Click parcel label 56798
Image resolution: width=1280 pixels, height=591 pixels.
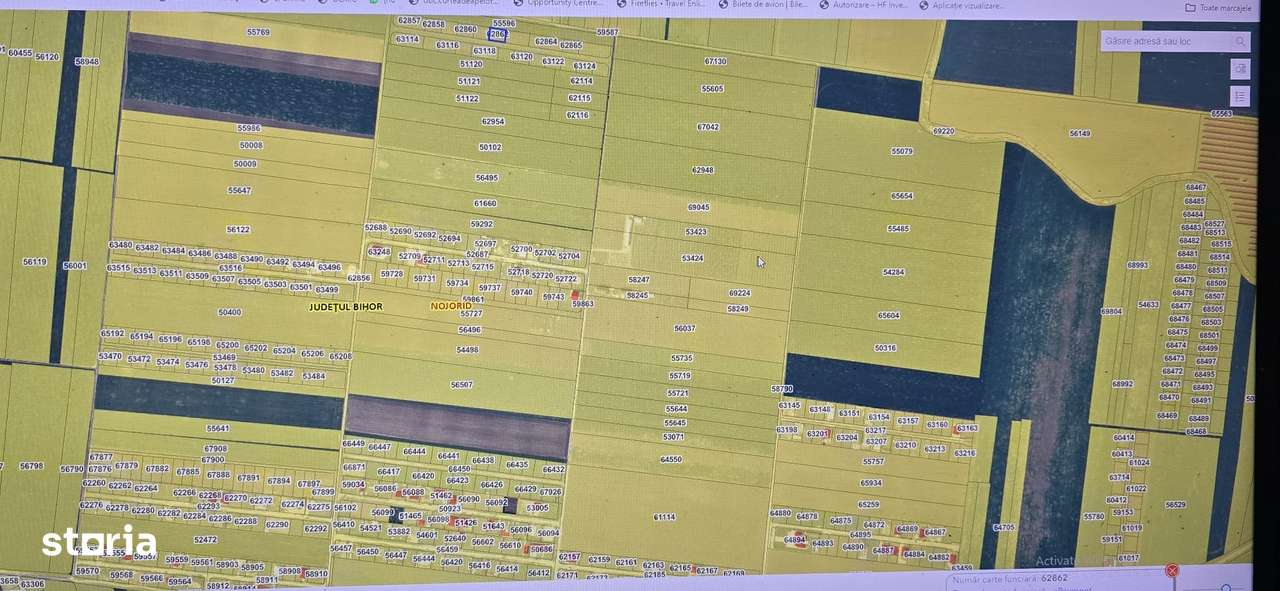point(31,466)
